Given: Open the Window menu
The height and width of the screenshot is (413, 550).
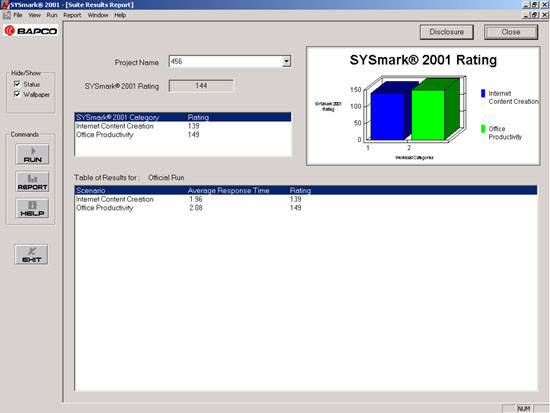Looking at the screenshot, I should point(98,15).
